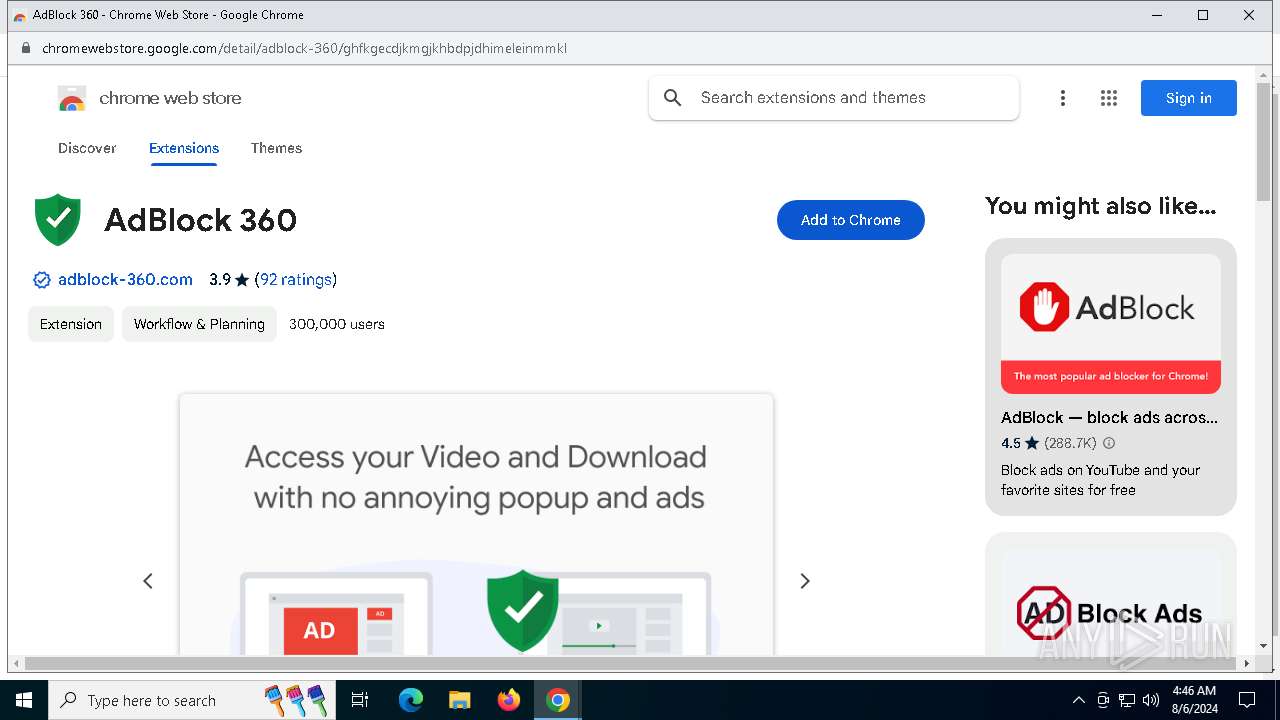Click the search magnifier icon
The image size is (1280, 720).
673,98
